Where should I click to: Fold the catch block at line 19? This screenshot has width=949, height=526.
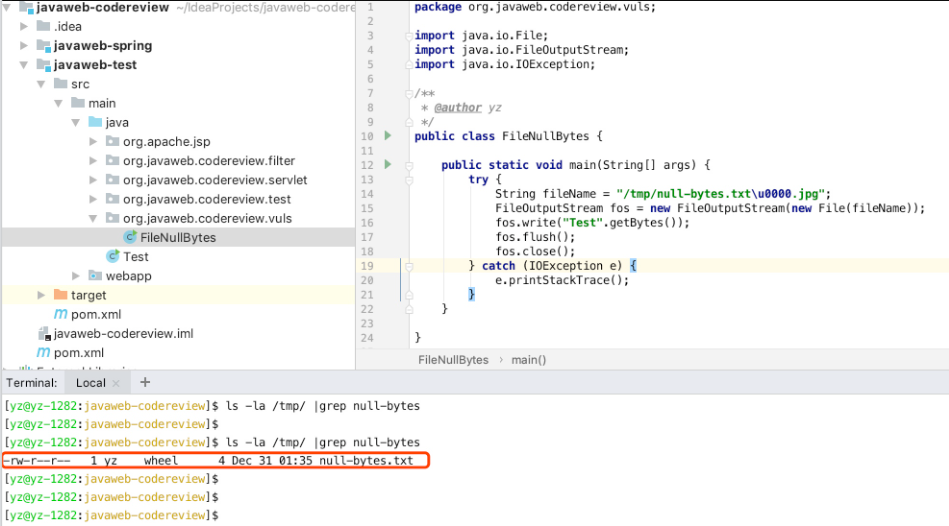tap(409, 266)
